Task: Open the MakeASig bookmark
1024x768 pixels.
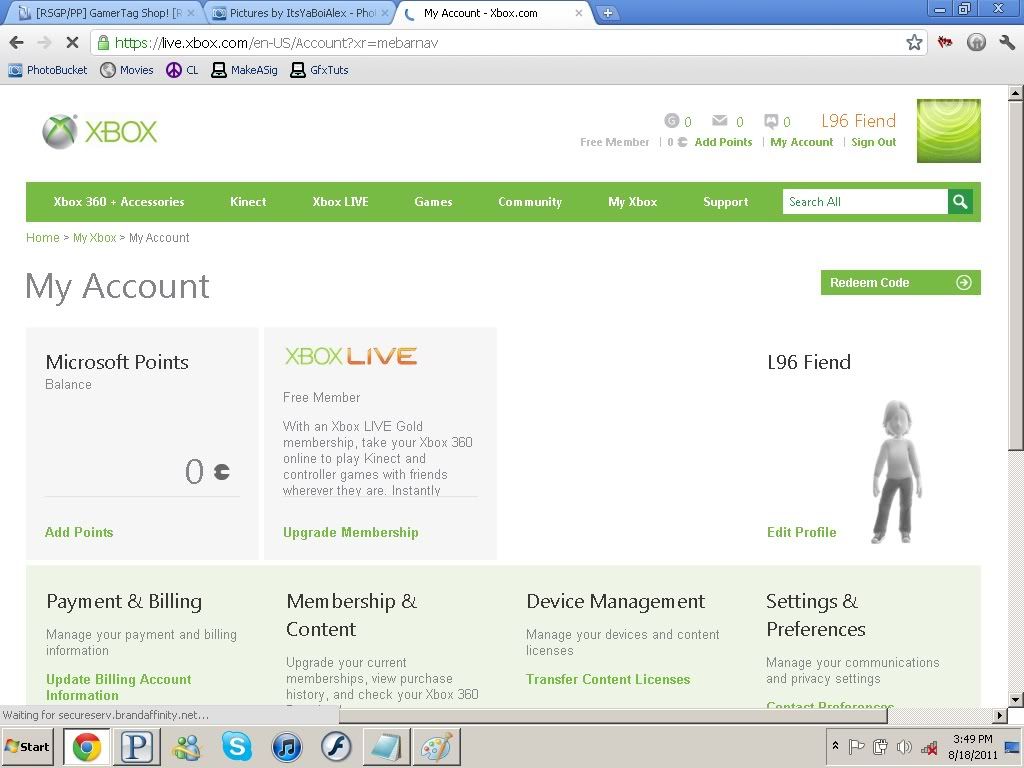Action: tap(244, 70)
